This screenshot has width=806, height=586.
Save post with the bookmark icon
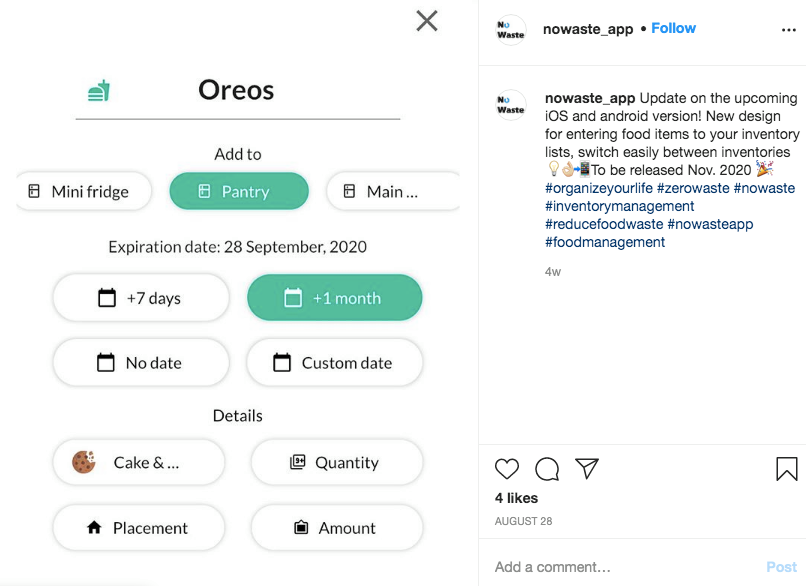786,469
